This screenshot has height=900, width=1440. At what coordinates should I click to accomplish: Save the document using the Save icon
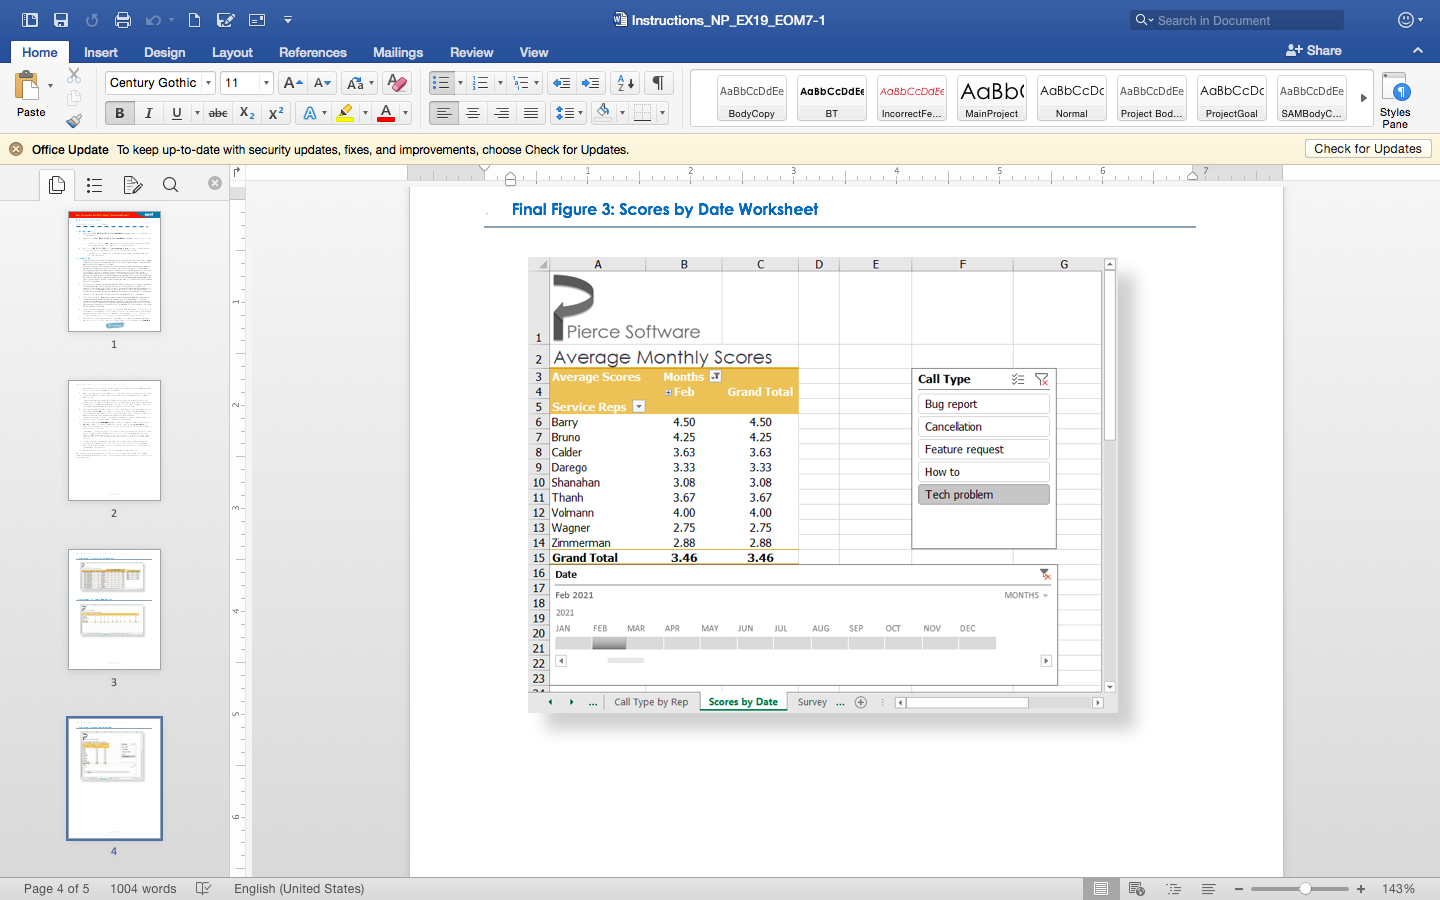(61, 19)
